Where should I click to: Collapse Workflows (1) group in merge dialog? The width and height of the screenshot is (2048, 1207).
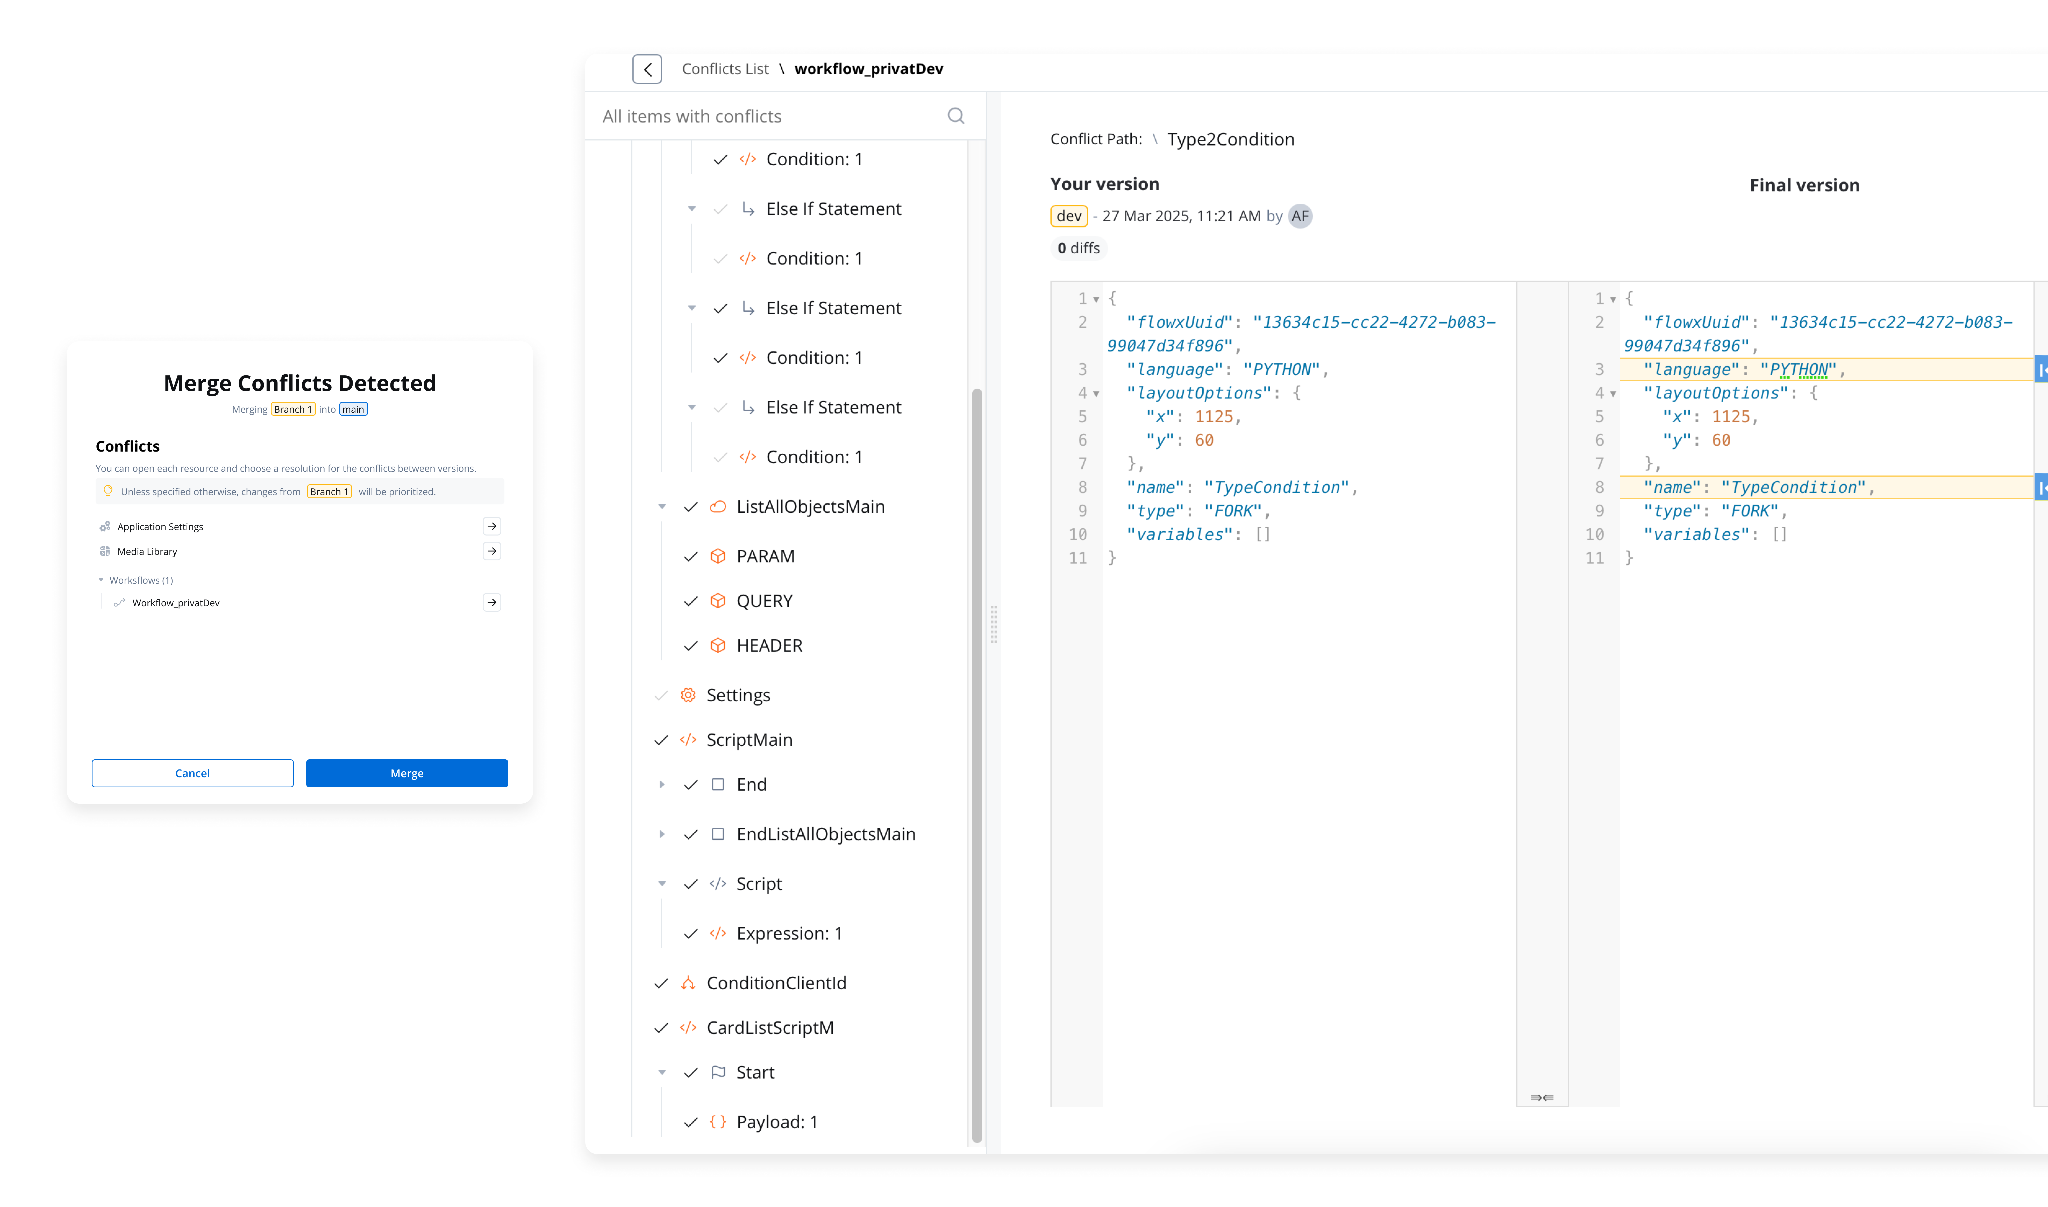click(101, 580)
